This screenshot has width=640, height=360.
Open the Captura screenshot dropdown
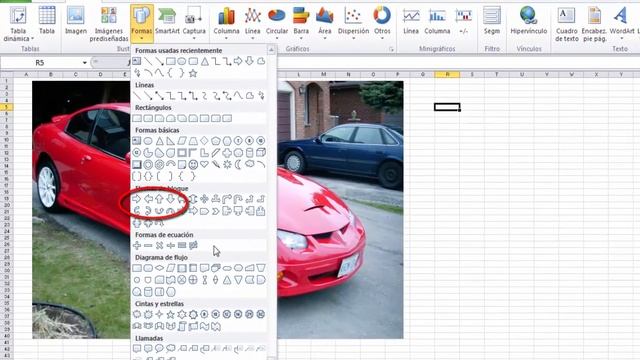click(194, 24)
